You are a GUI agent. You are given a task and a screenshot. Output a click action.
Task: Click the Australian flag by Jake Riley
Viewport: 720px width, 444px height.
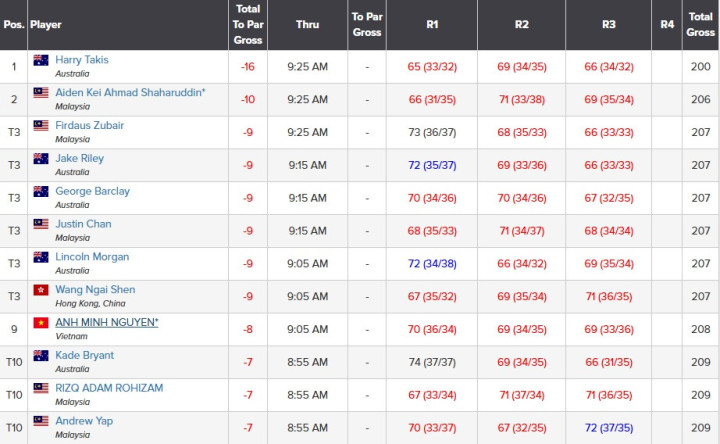pos(41,158)
